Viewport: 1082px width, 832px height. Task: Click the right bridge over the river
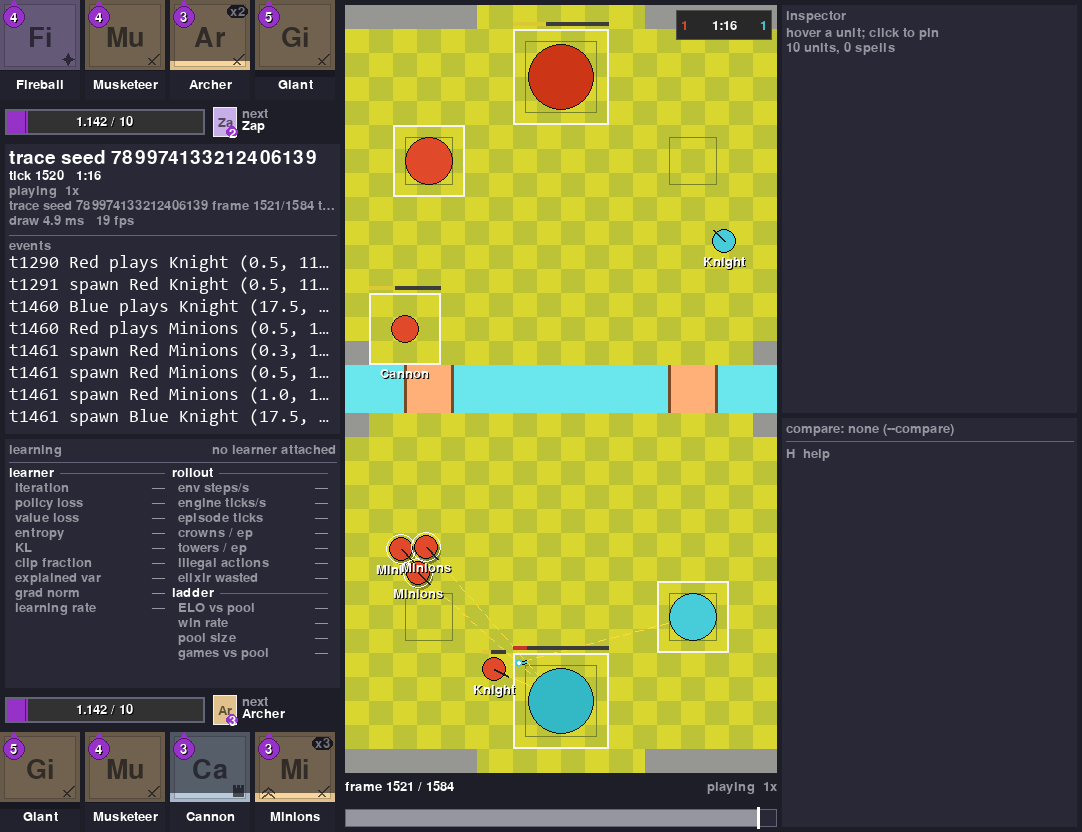(x=693, y=389)
